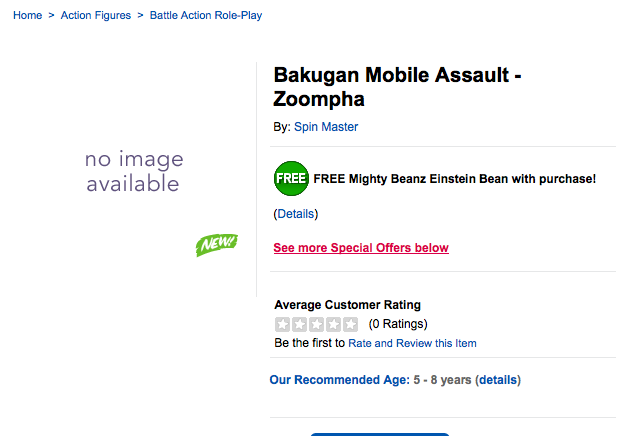619x436 pixels.
Task: Select the third rating star
Action: point(317,324)
